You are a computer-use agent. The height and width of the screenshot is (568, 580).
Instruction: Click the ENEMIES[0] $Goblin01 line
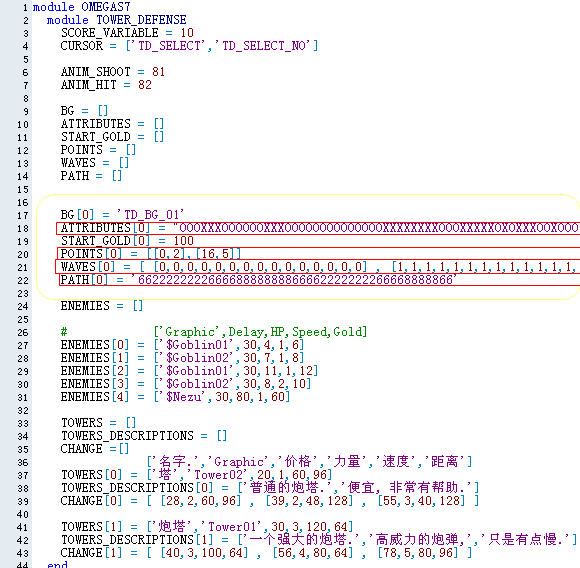pos(183,345)
